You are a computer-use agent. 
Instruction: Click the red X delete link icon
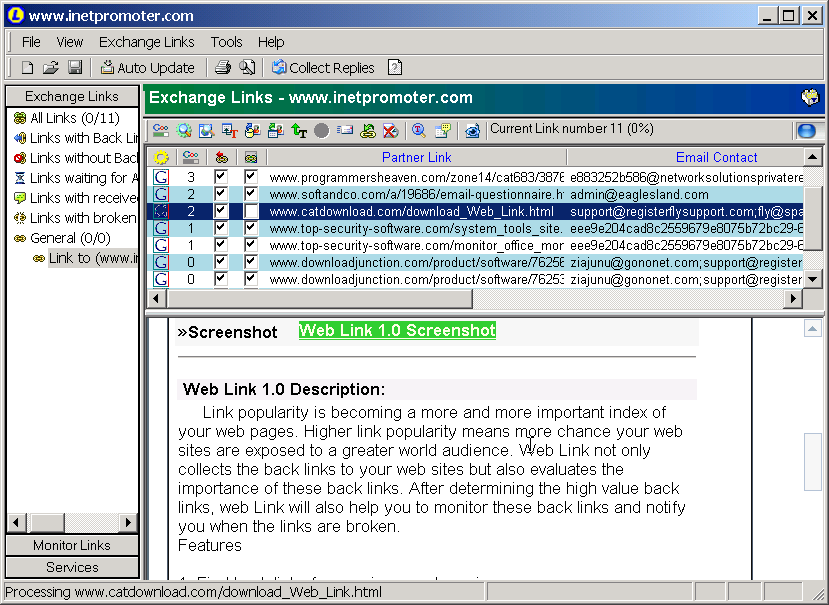(x=390, y=130)
